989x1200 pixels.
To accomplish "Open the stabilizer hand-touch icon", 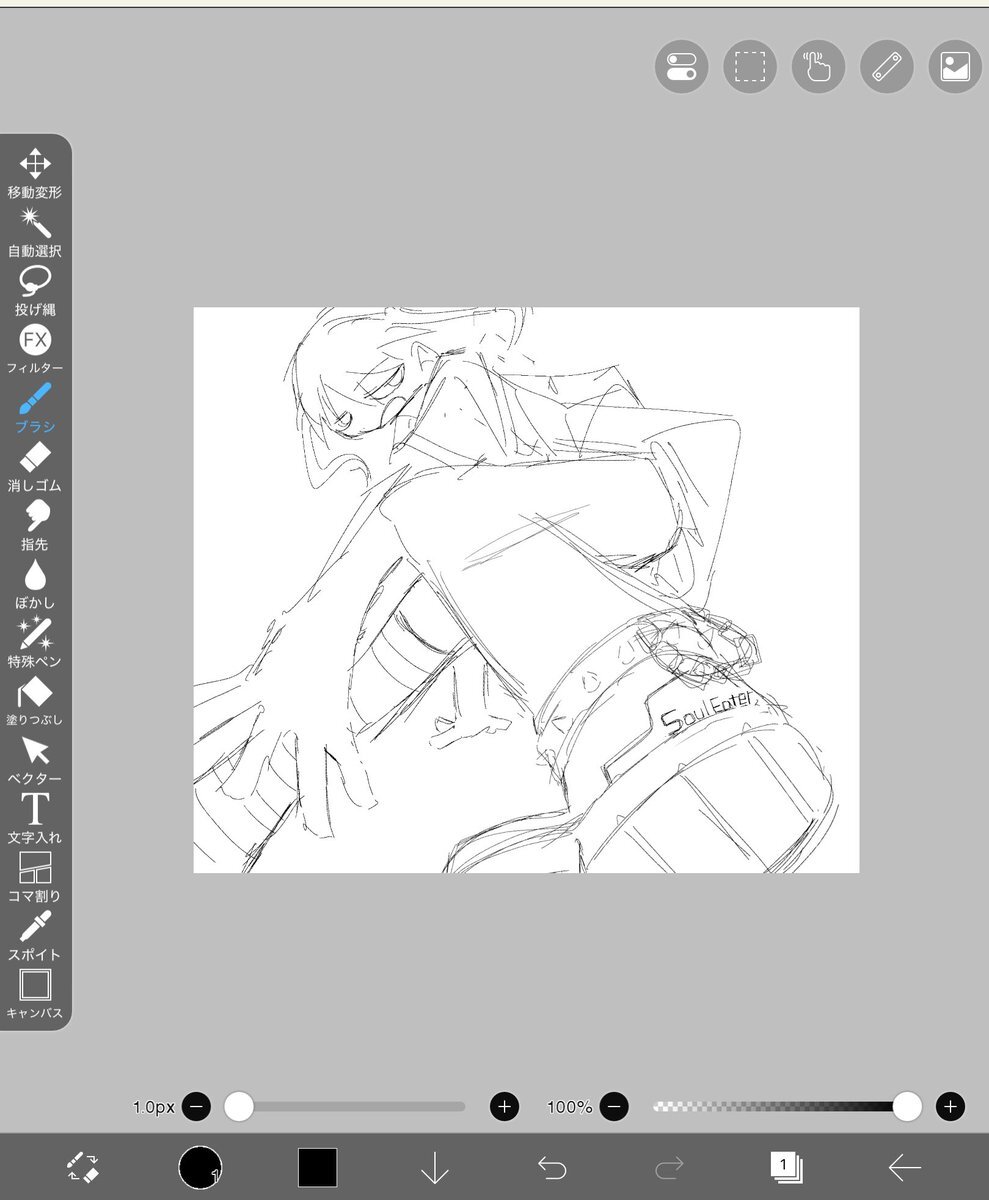I will pyautogui.click(x=818, y=67).
